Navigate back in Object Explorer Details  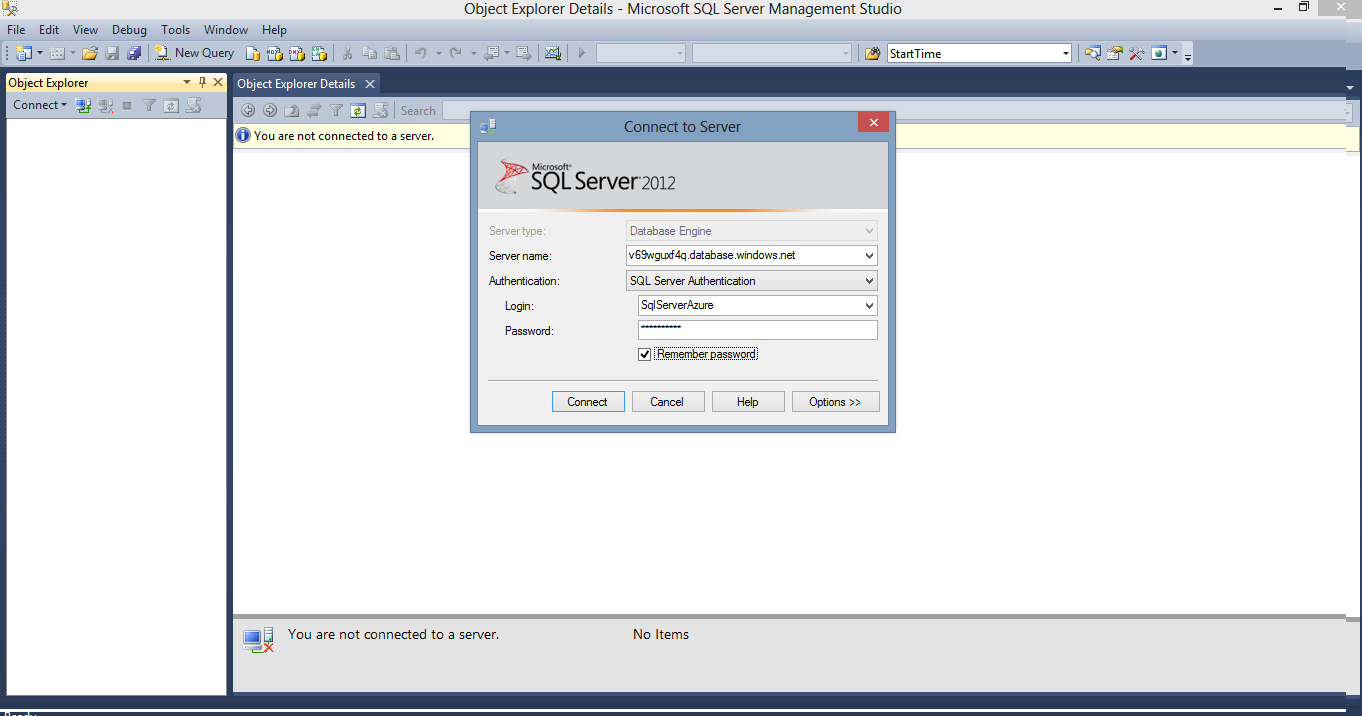(x=248, y=110)
